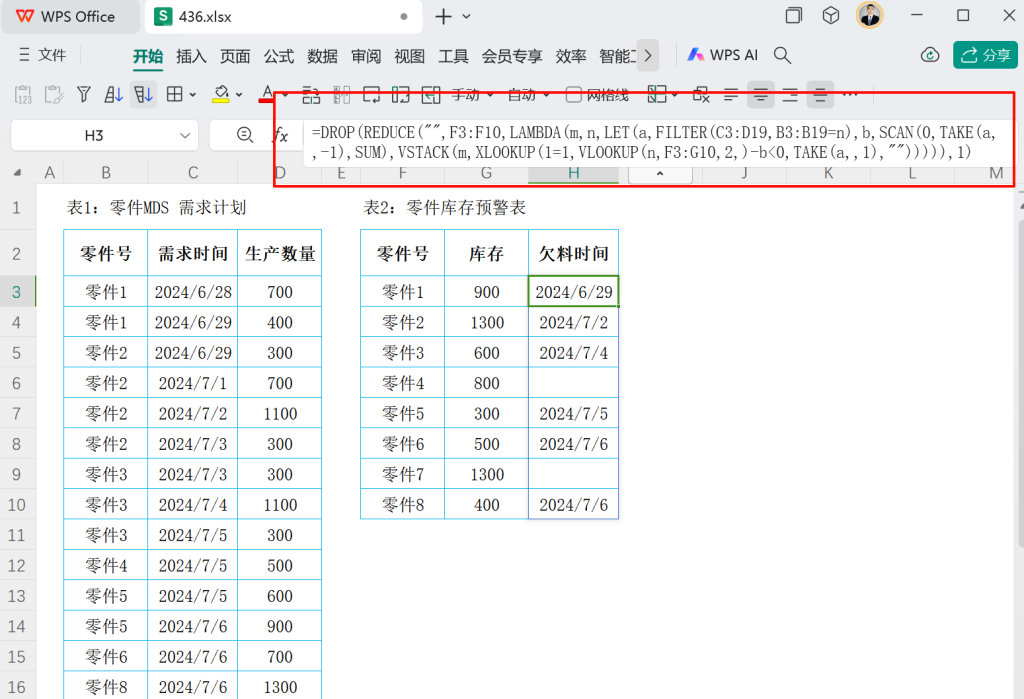Click the zoom magnifier beside name box
Viewport: 1024px width, 699px height.
(245, 135)
